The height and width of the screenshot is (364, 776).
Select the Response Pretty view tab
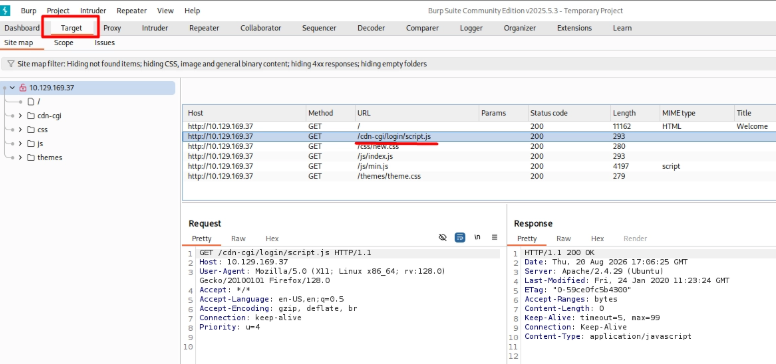pos(527,238)
